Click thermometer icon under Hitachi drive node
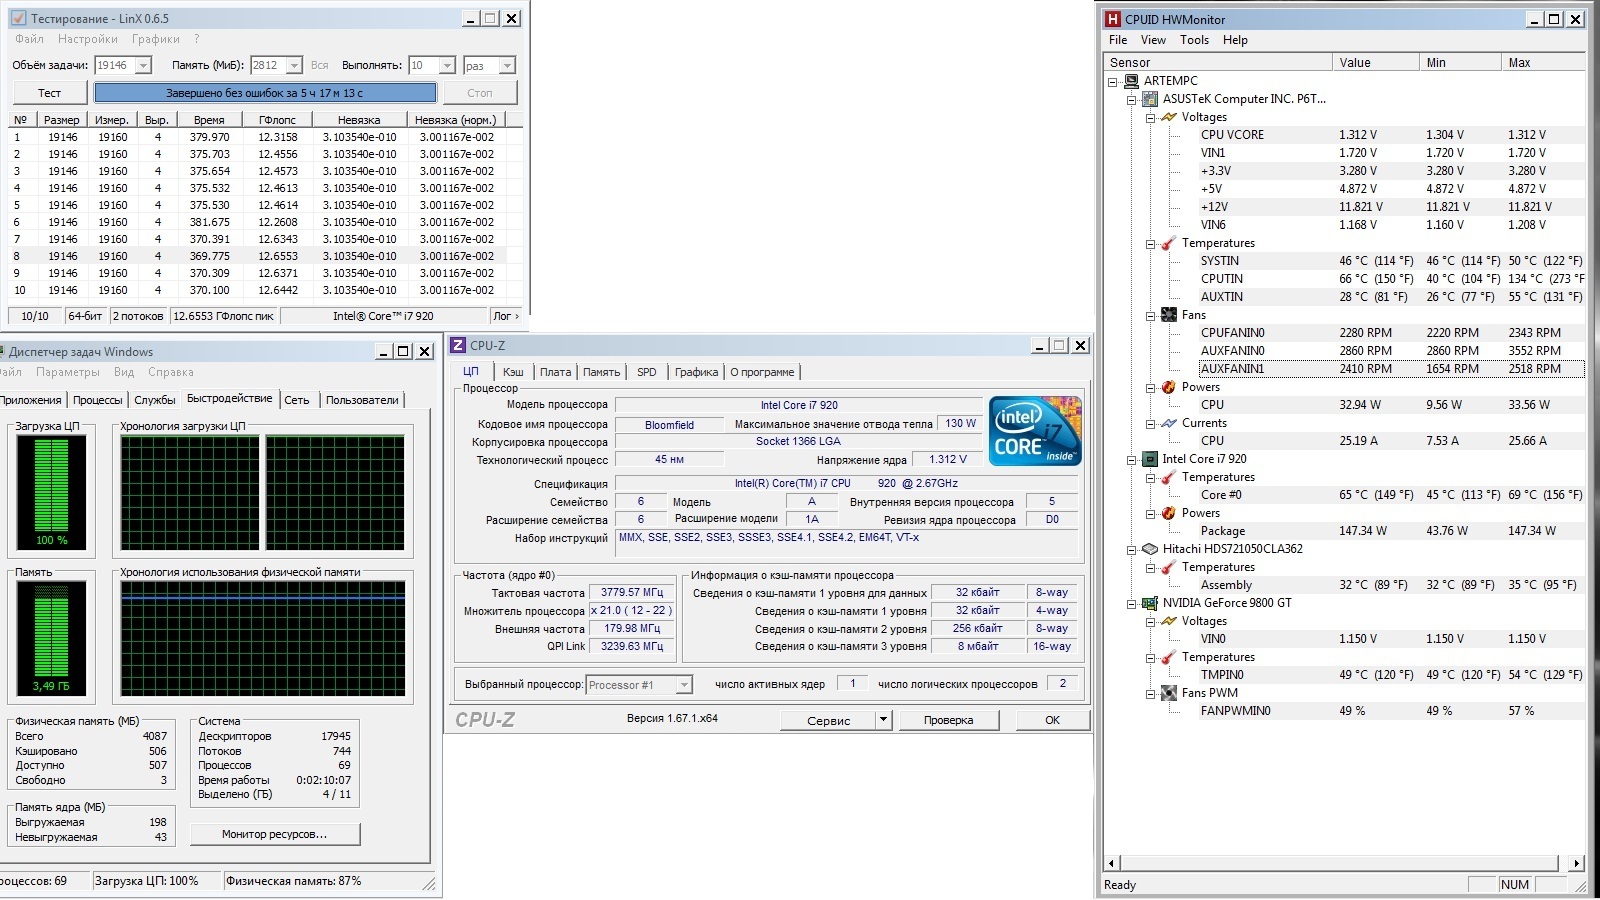The width and height of the screenshot is (1600, 900). [x=1168, y=567]
